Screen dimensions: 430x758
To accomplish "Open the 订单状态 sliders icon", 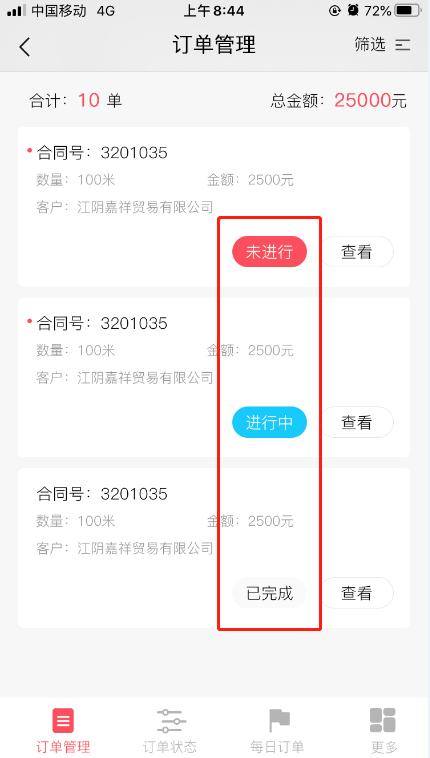I will tap(171, 721).
